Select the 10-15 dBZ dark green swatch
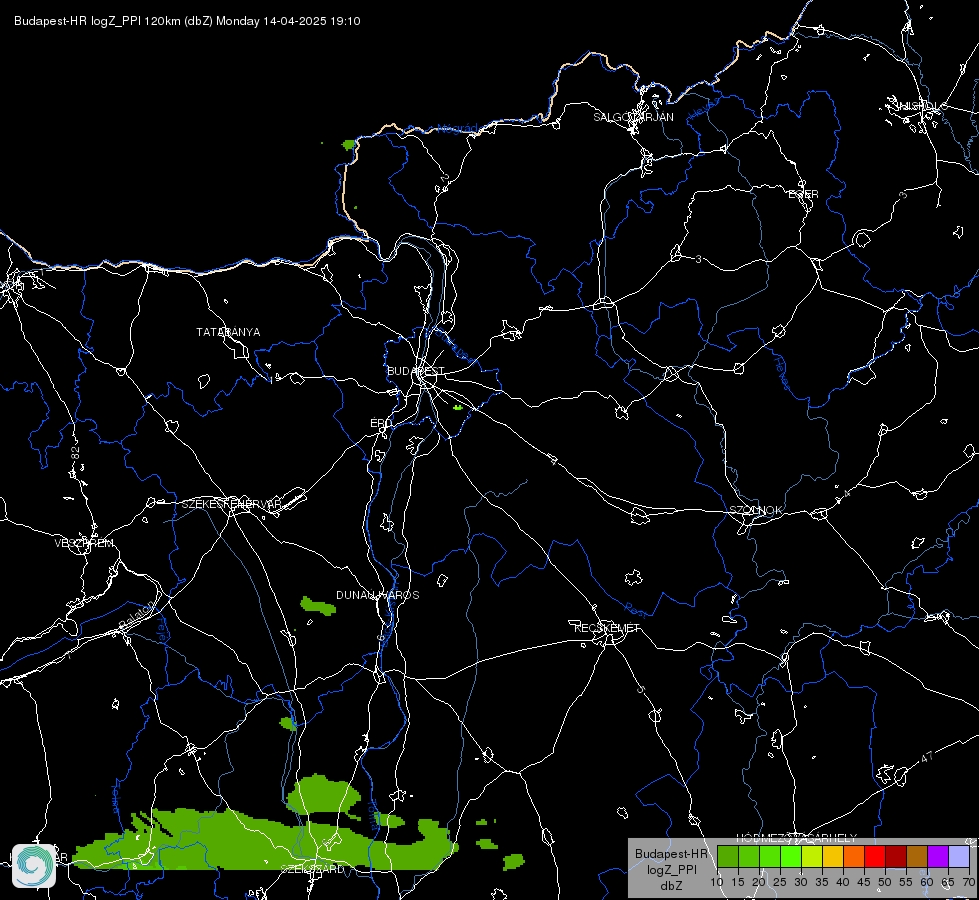 coord(728,857)
